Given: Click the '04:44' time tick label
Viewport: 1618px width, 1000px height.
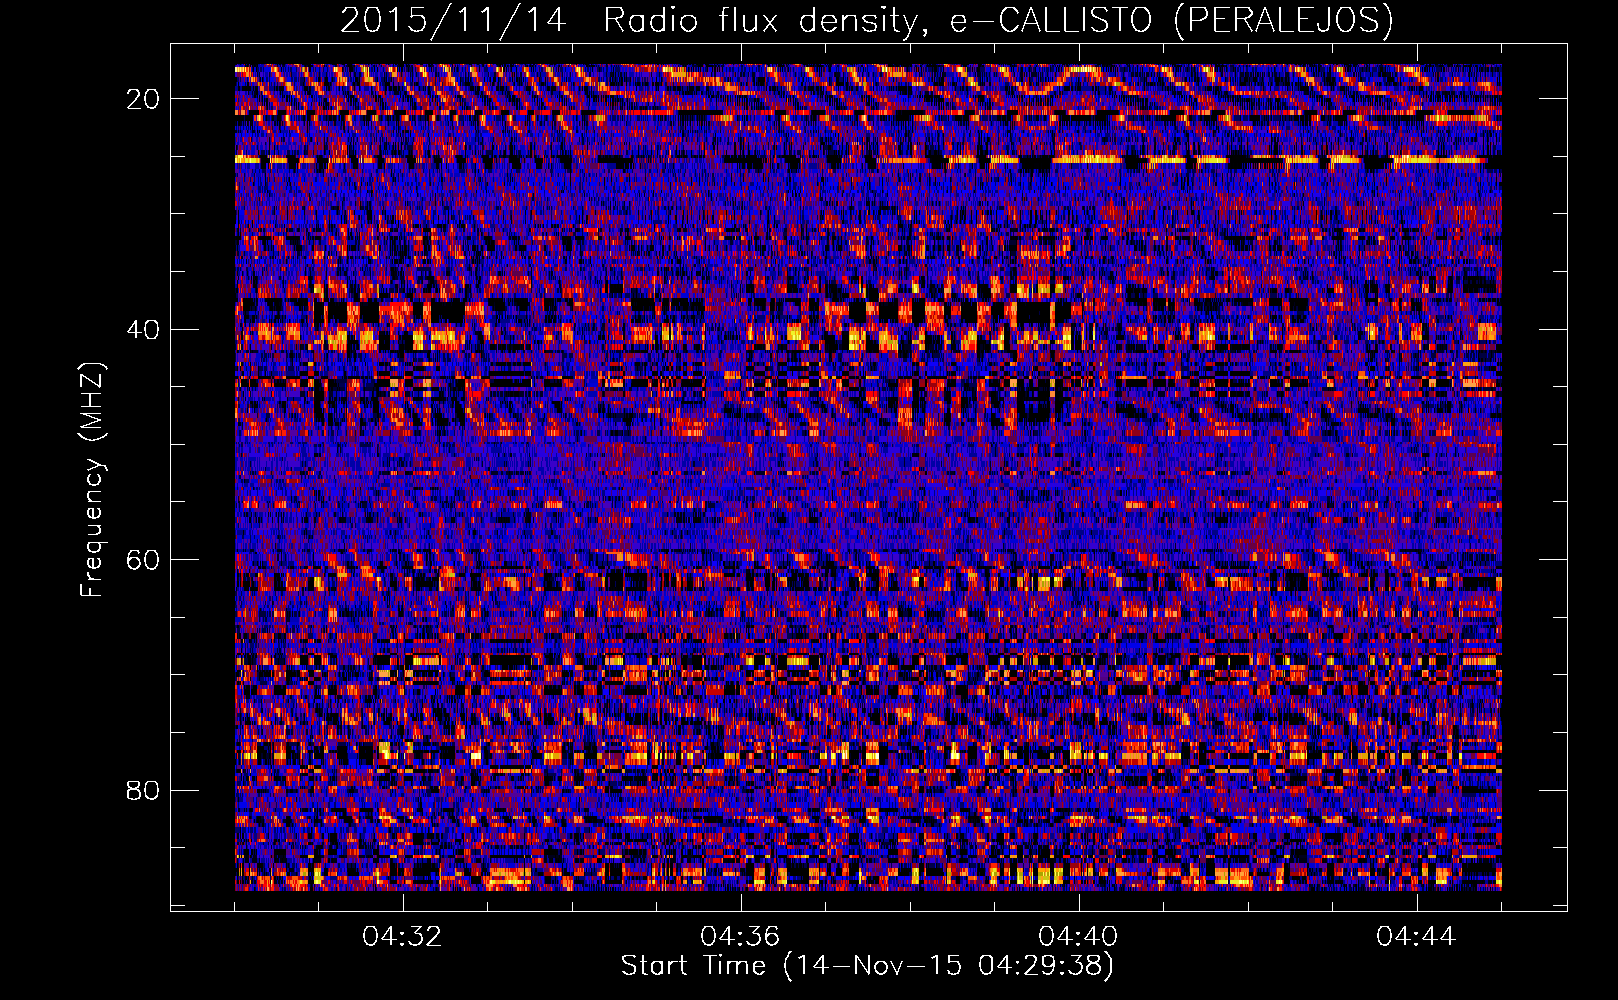Looking at the screenshot, I should pos(1417,937).
